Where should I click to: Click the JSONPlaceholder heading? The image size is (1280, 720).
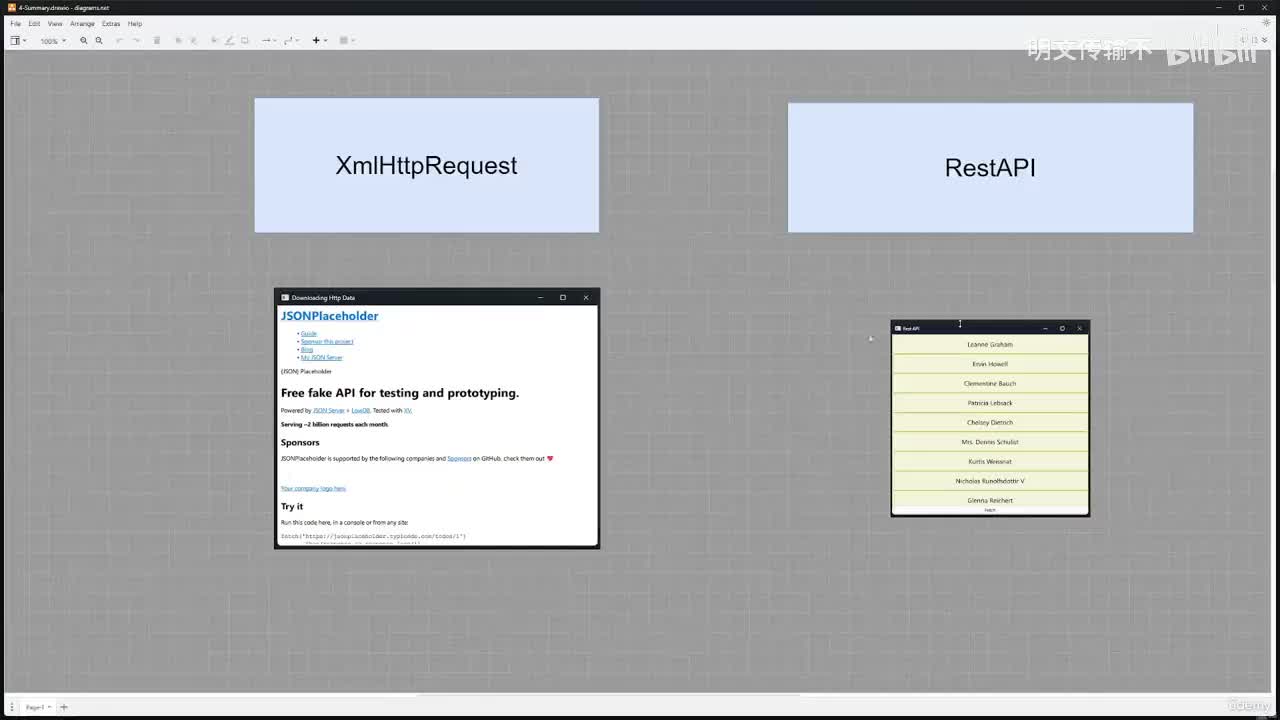pyautogui.click(x=330, y=316)
